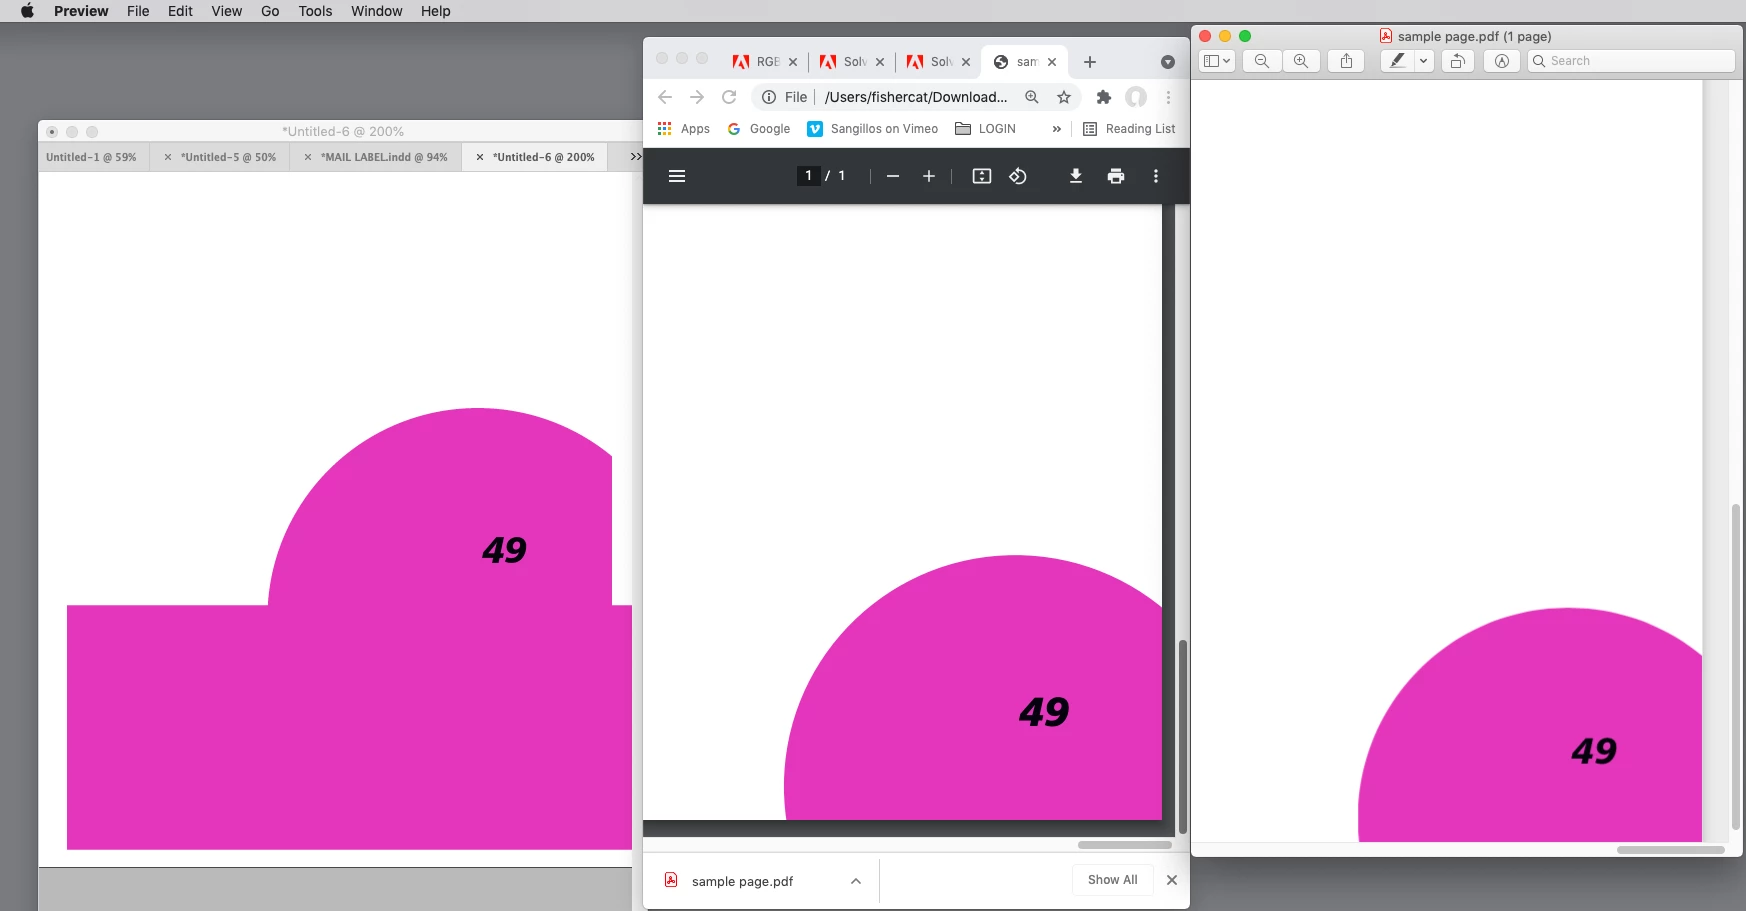Click the zoom magnifier in address bar
The width and height of the screenshot is (1746, 911).
1032,97
